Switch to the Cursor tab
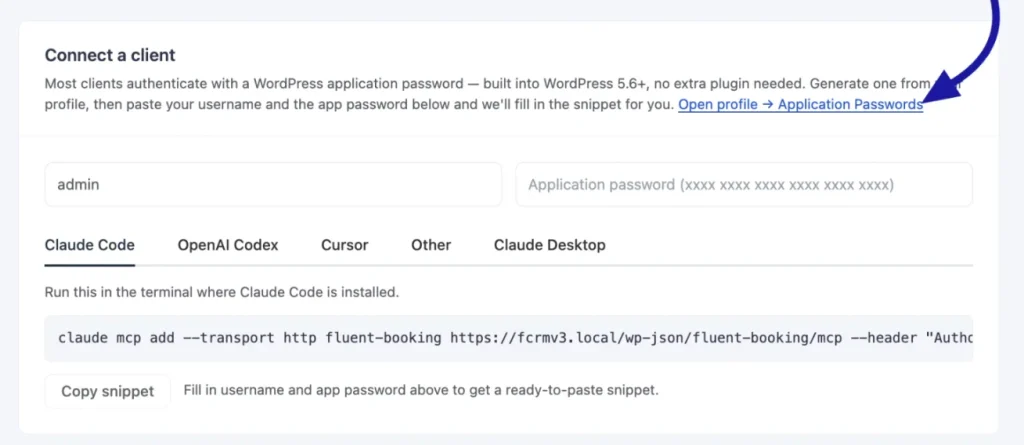This screenshot has width=1024, height=445. coord(345,245)
